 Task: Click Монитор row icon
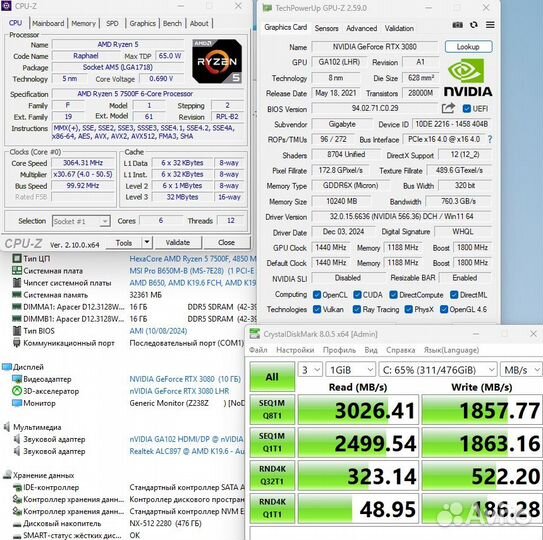click(17, 403)
